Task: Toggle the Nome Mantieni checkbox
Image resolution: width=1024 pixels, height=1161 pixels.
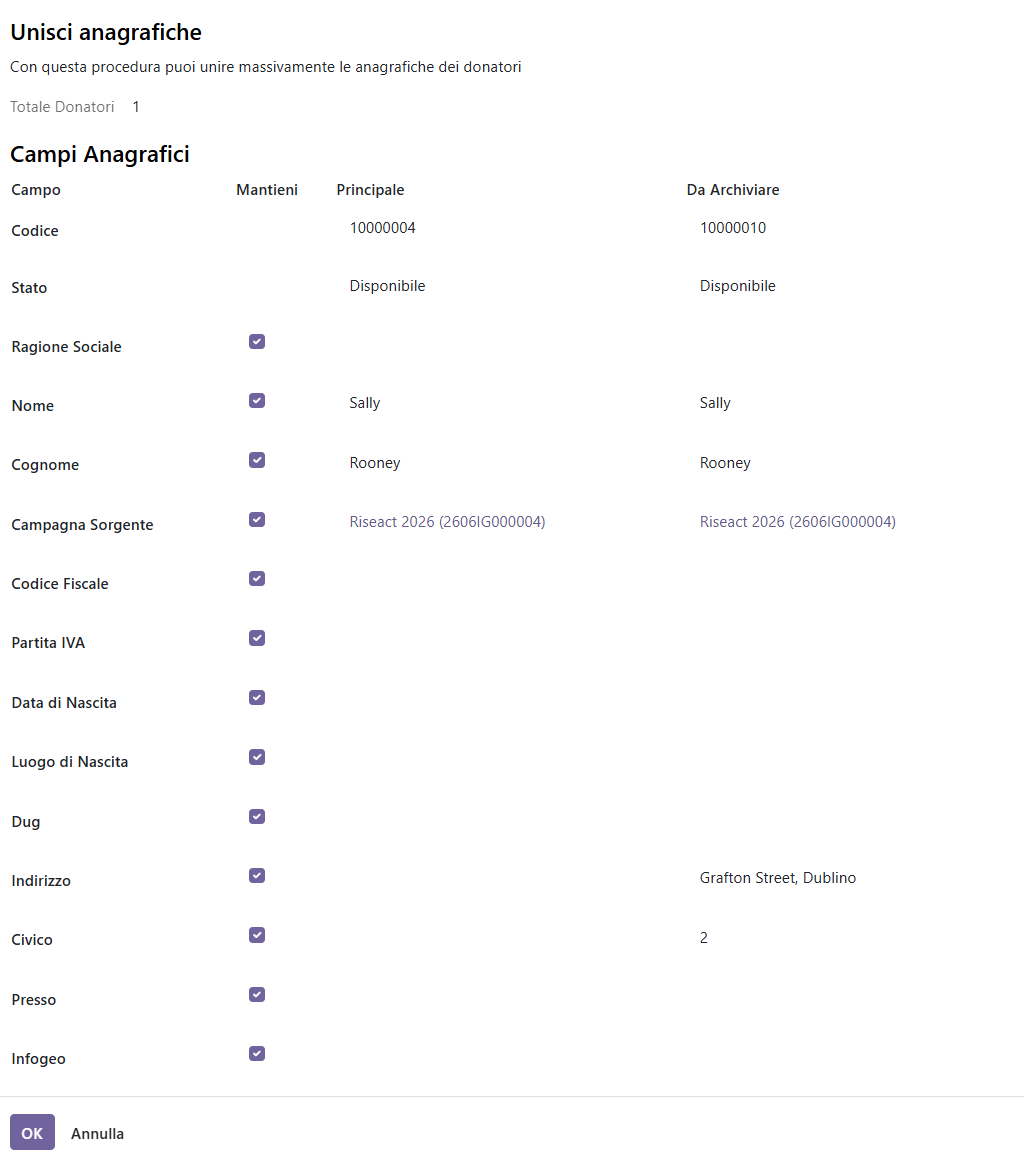Action: 257,401
